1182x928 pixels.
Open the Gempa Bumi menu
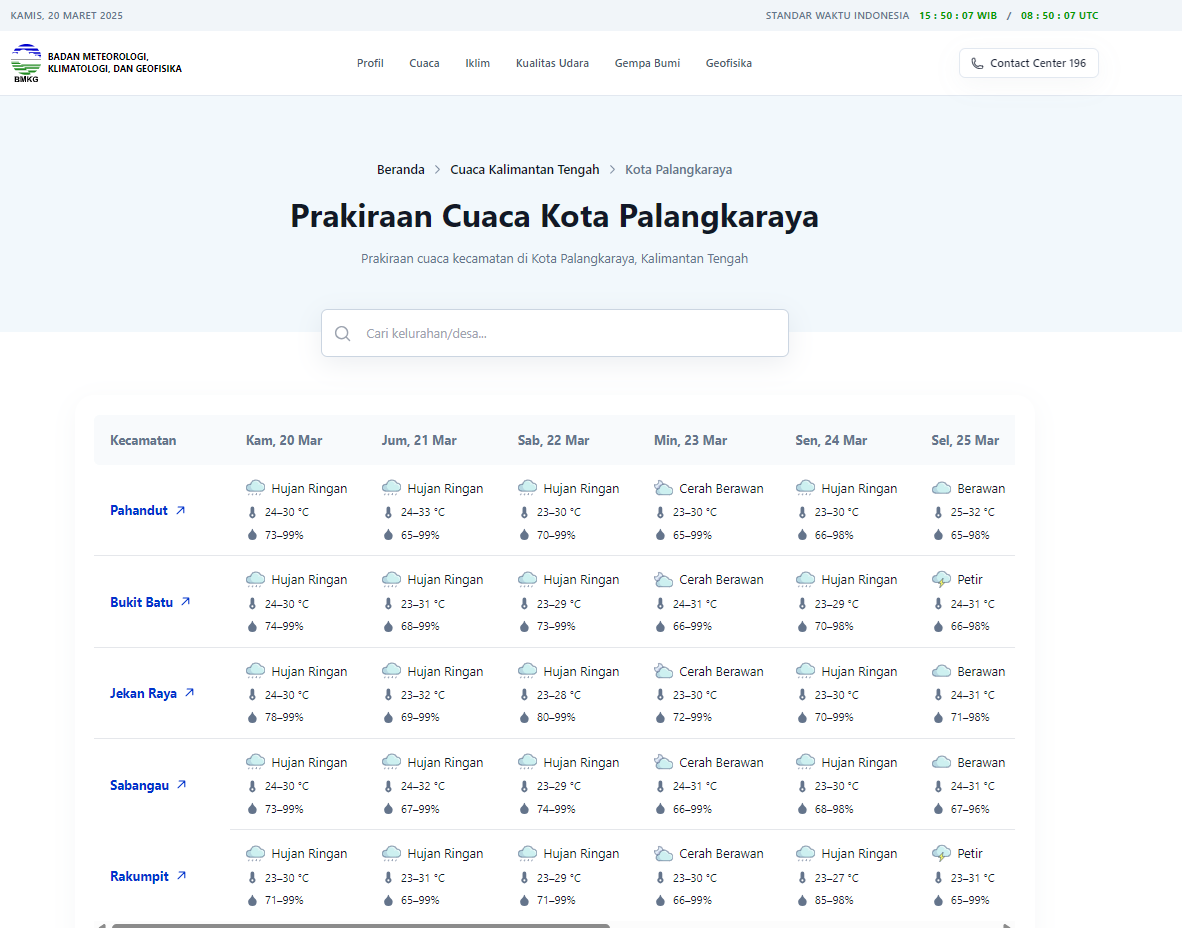647,63
